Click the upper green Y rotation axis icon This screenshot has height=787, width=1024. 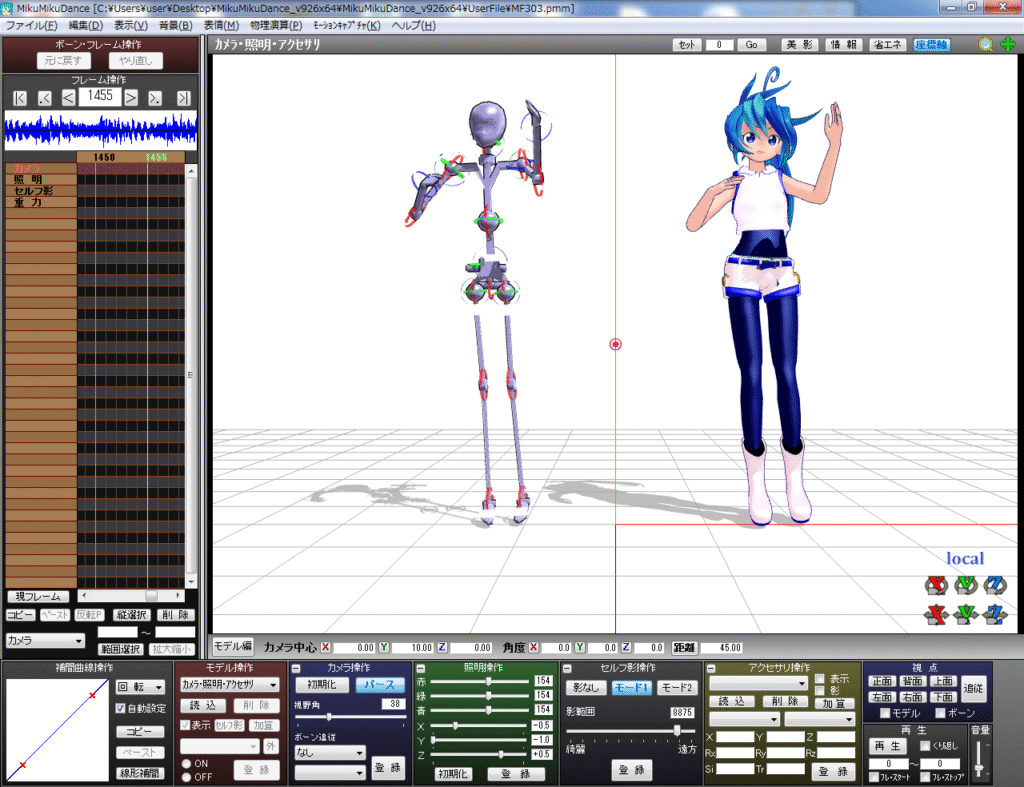pos(966,585)
